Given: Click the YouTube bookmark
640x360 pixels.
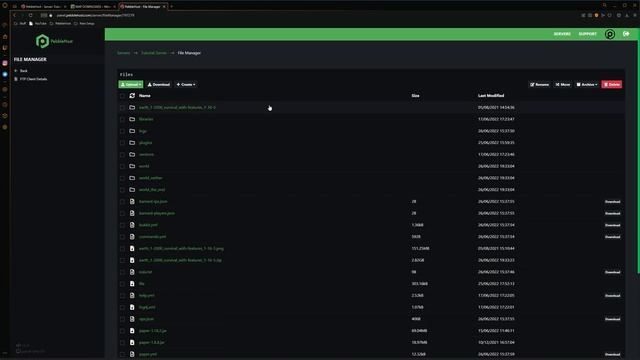Looking at the screenshot, I should click(38, 24).
